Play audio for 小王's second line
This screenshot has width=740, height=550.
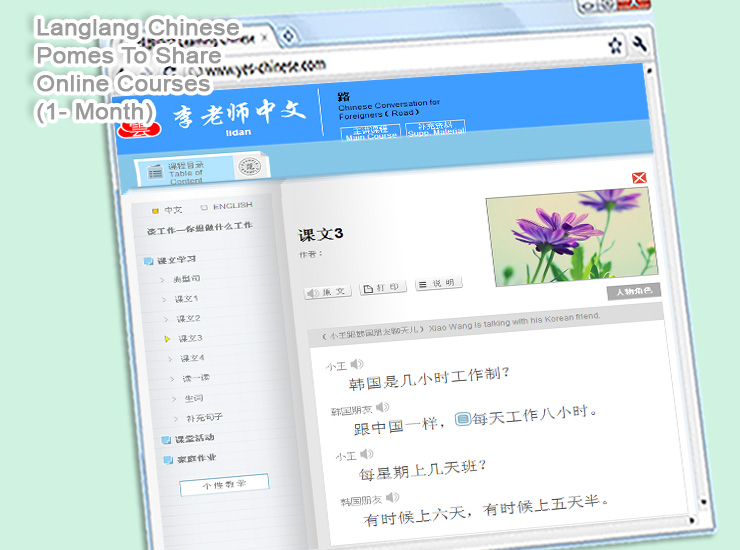pyautogui.click(x=367, y=454)
